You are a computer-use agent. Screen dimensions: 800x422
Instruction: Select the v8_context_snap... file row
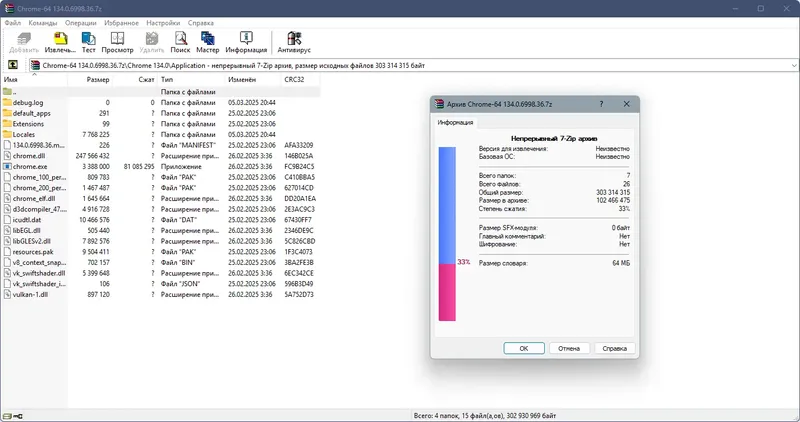pos(161,262)
